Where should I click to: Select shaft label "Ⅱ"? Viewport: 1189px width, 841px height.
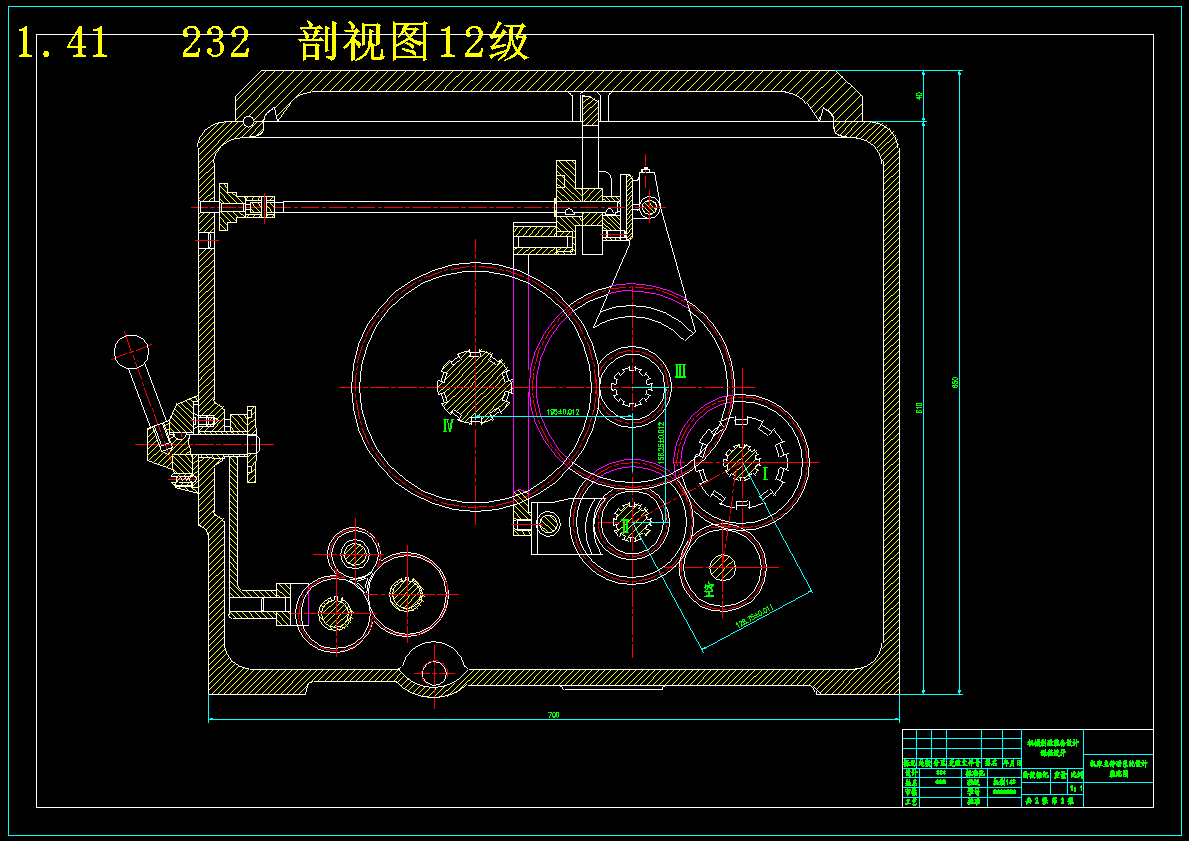pos(626,524)
